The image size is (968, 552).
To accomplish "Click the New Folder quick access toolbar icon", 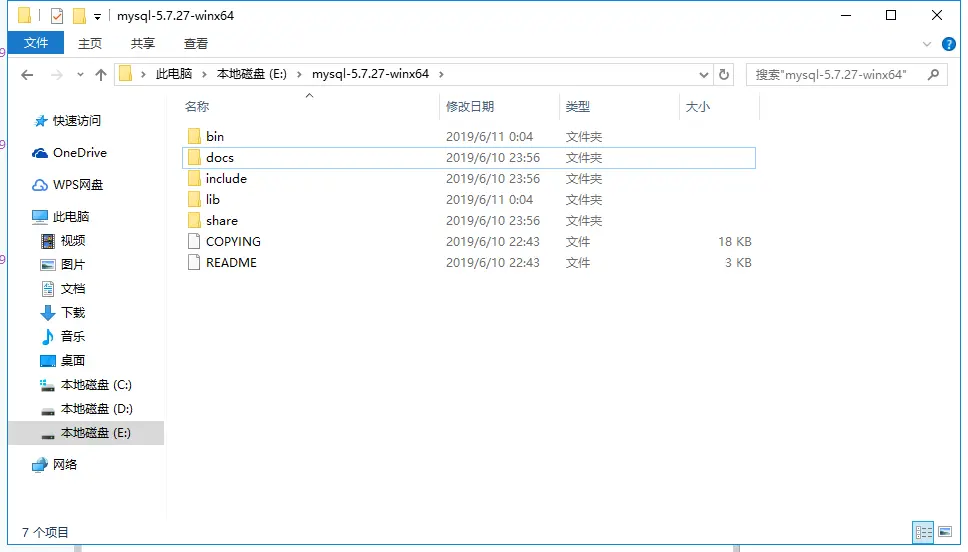I will (x=80, y=15).
